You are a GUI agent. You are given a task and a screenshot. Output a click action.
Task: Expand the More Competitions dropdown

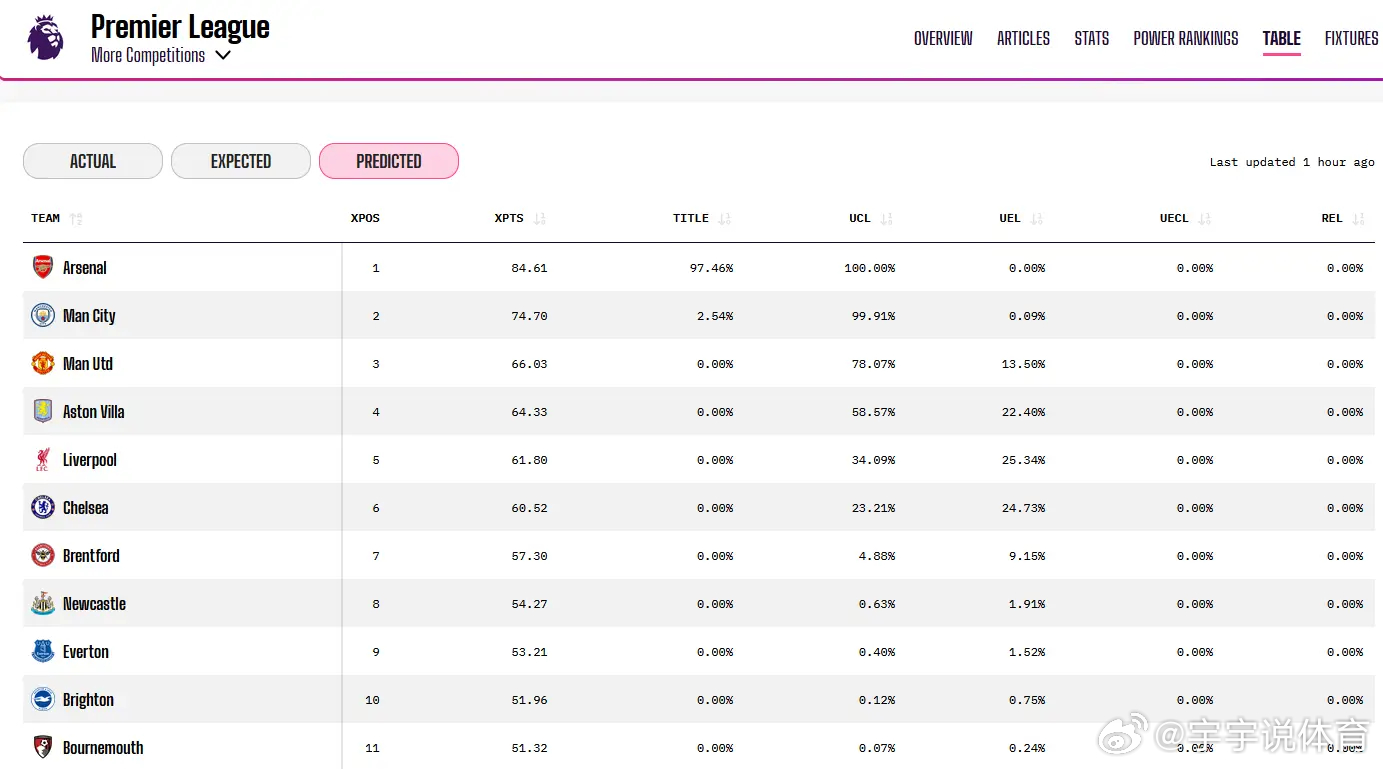[x=161, y=55]
